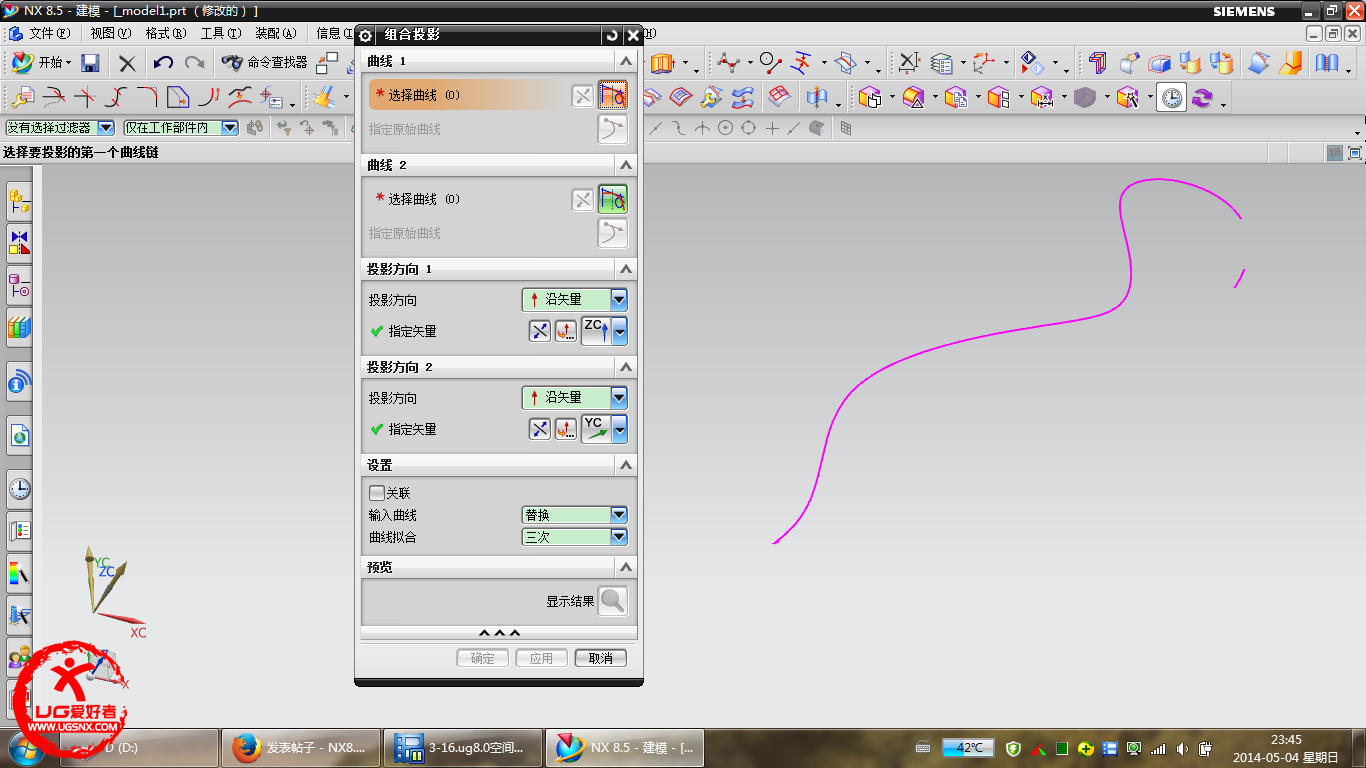Open the ZC vector type dropdown arrow
The image size is (1366, 768).
620,331
